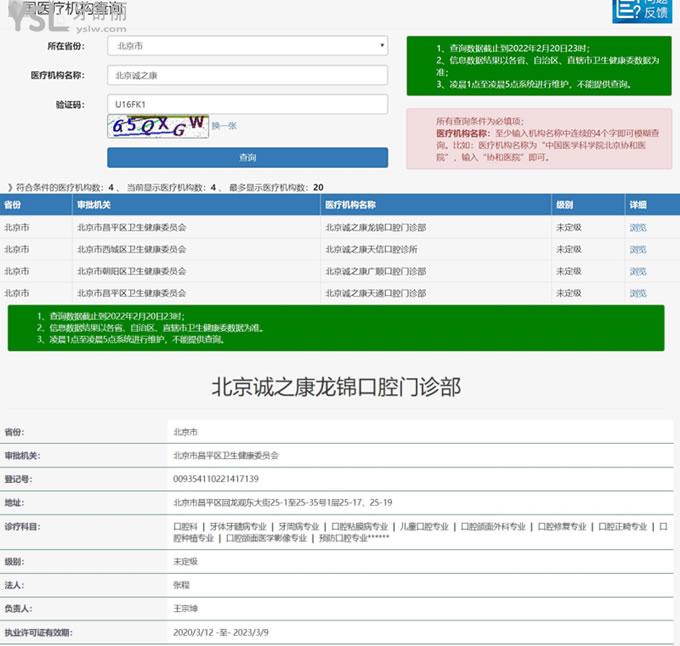
Task: Click the legal person value 张程
Action: [x=181, y=585]
